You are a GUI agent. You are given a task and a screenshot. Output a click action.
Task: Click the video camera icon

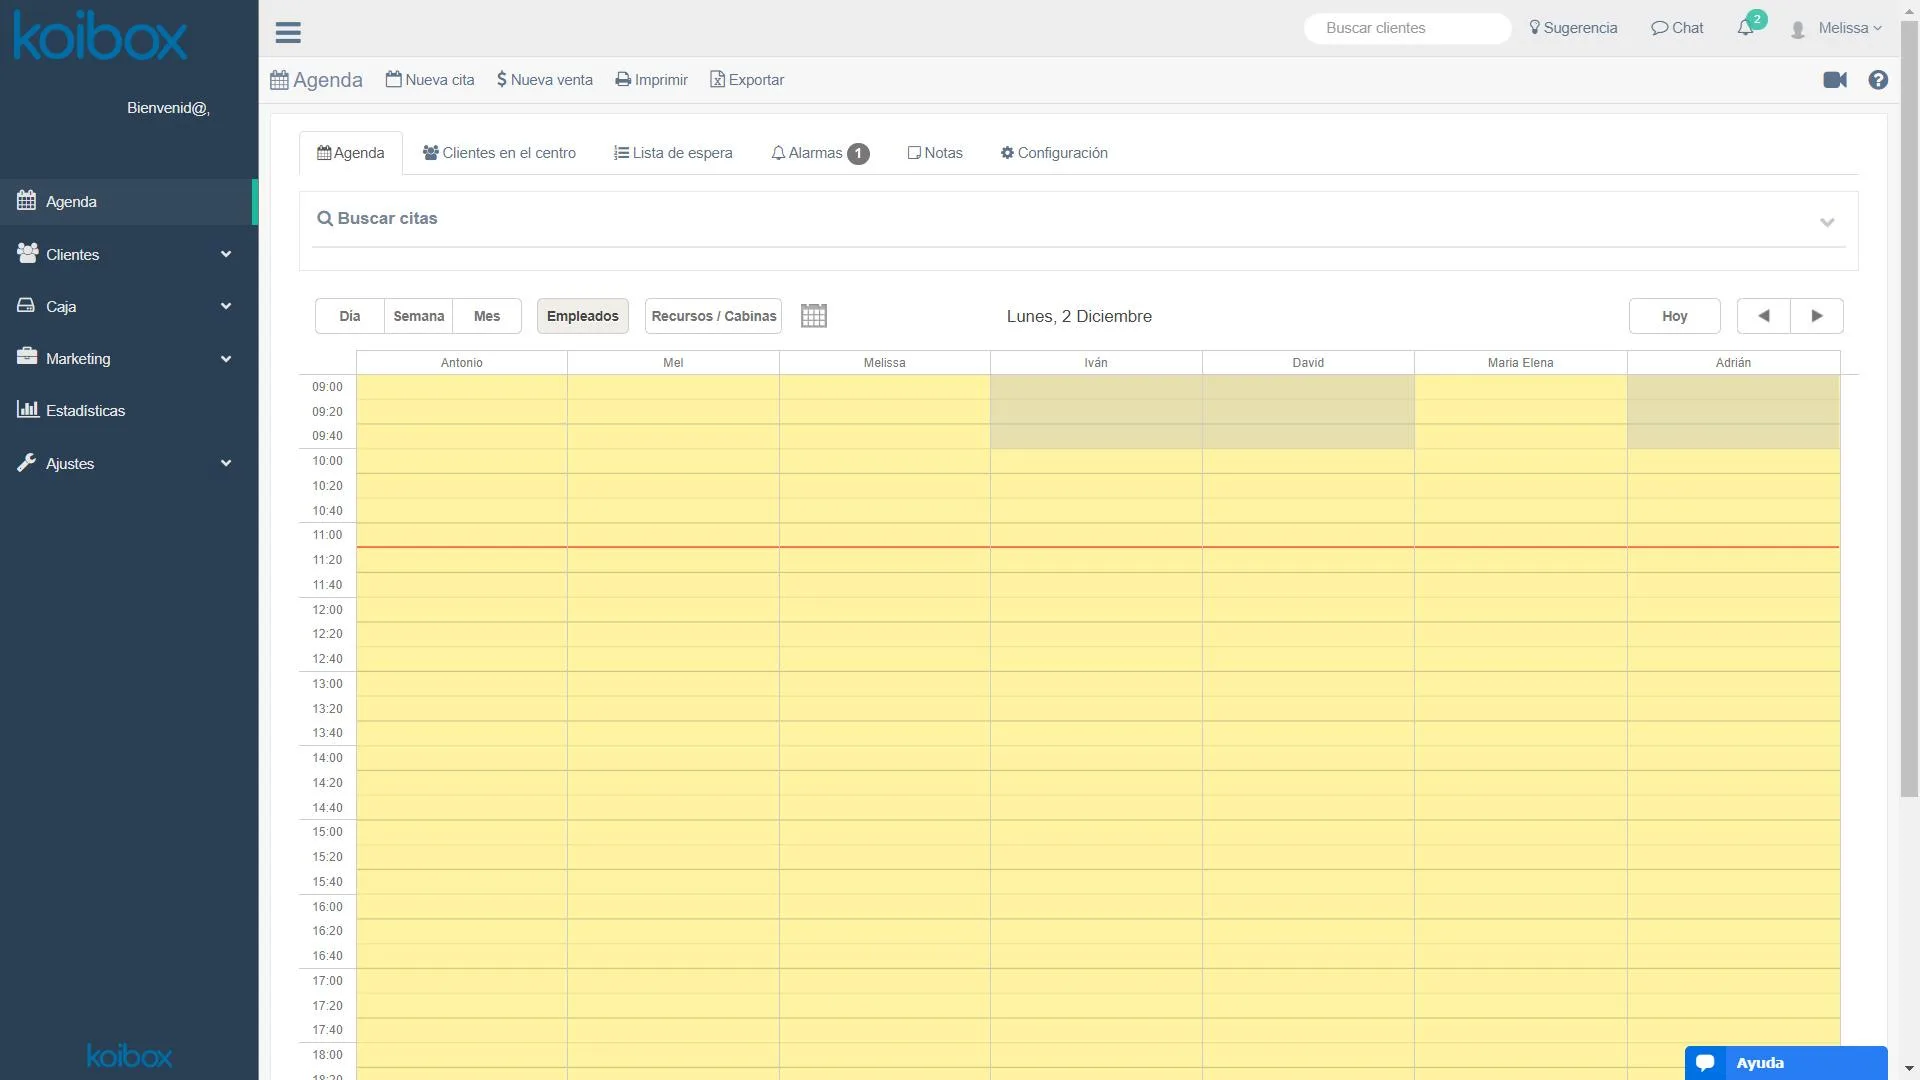click(x=1835, y=80)
